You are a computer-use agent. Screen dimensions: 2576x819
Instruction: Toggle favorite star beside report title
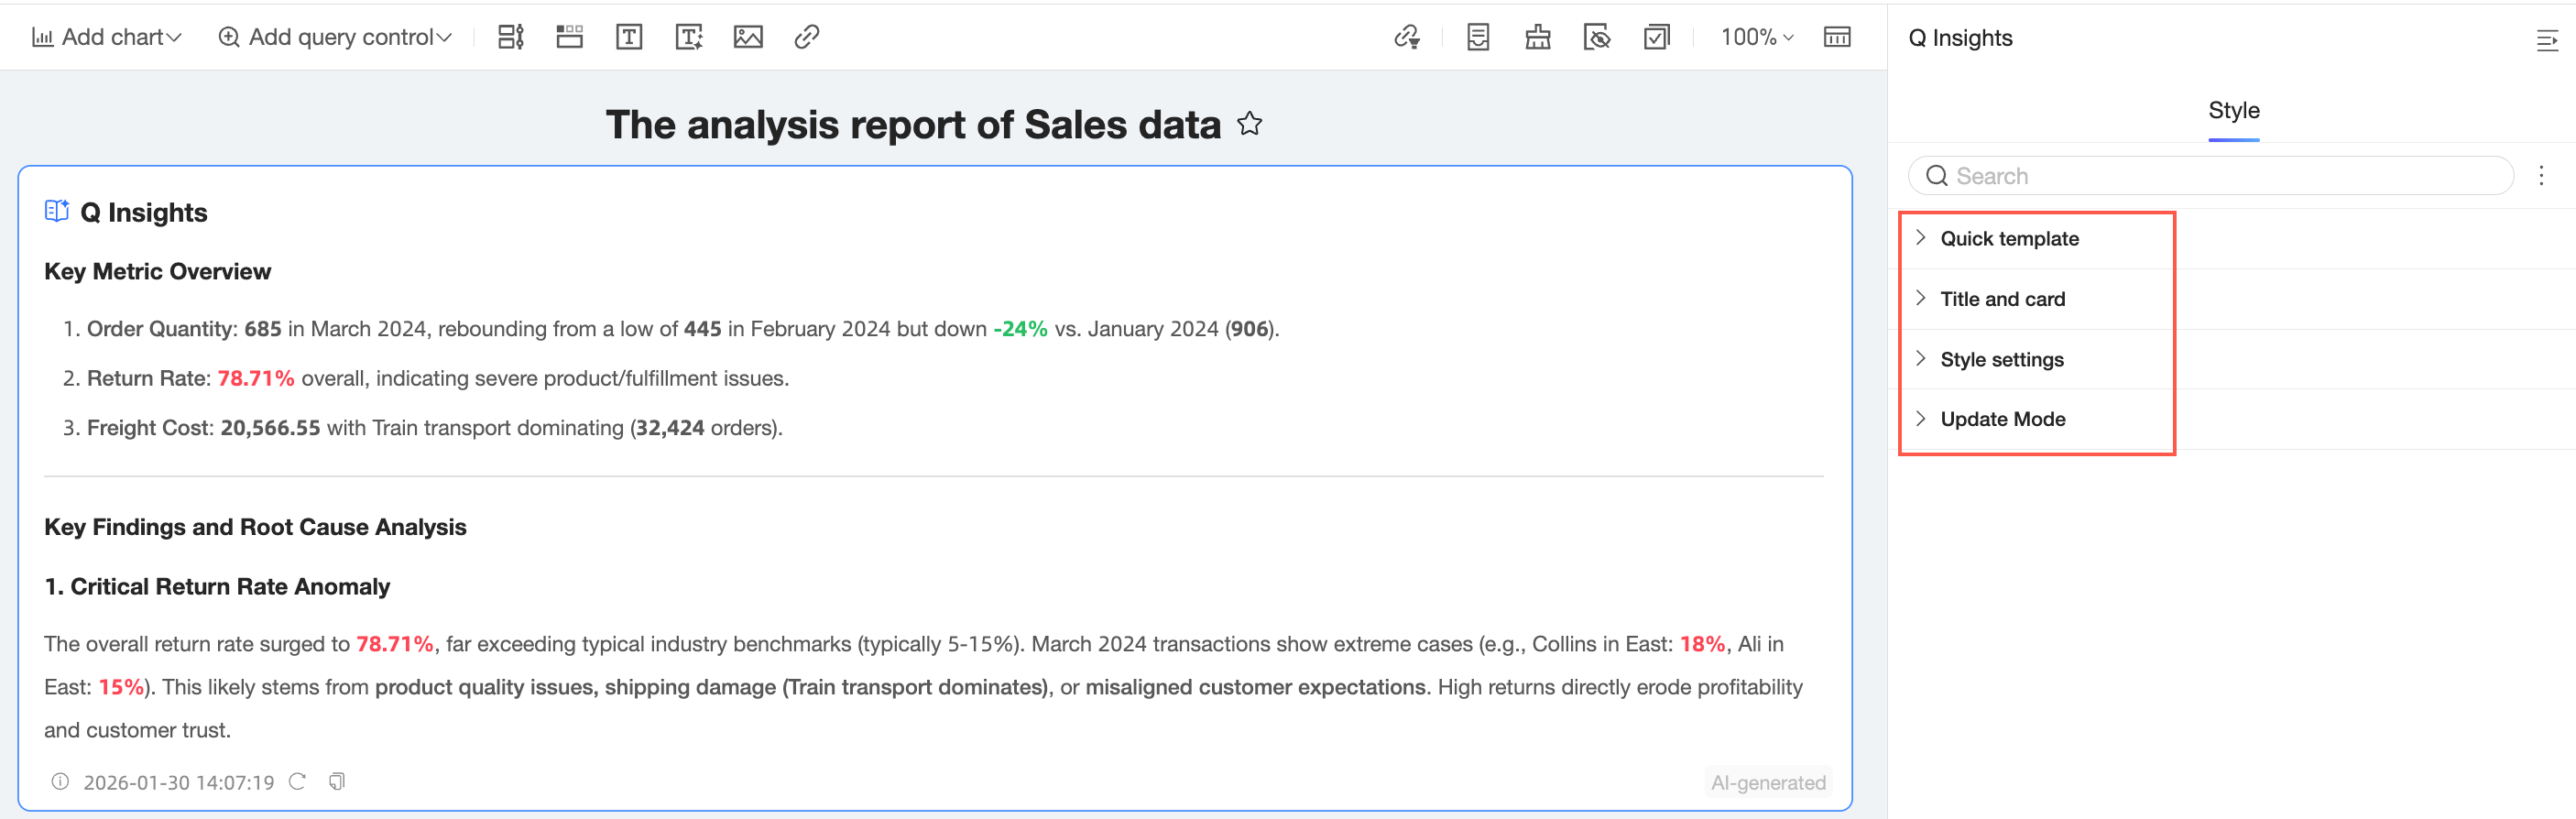coord(1250,124)
